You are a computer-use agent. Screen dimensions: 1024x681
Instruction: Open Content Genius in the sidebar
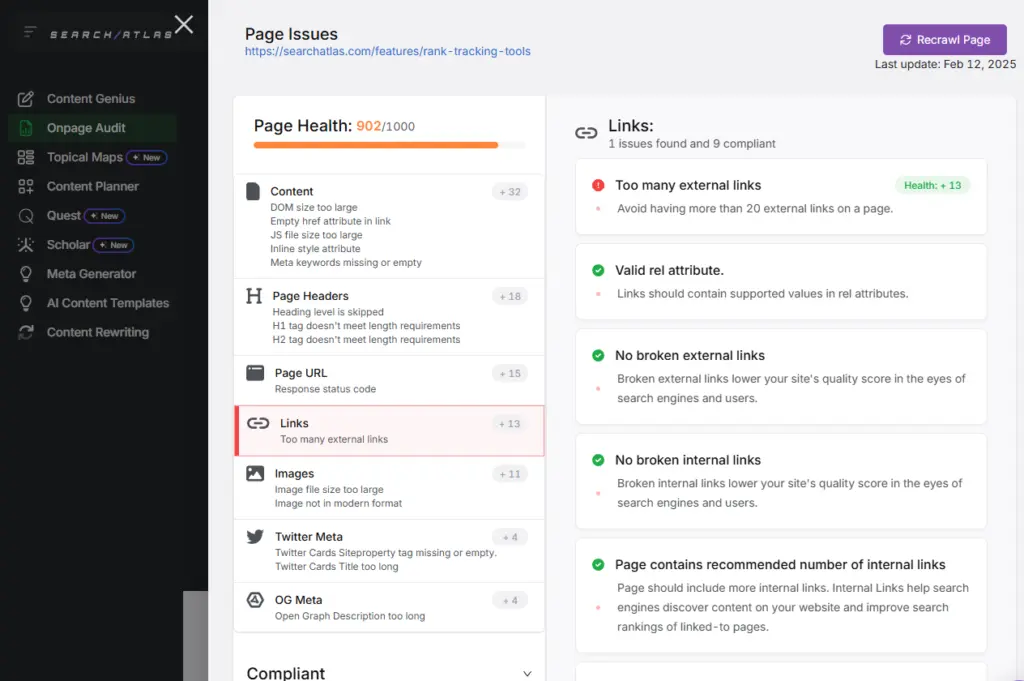click(x=92, y=99)
